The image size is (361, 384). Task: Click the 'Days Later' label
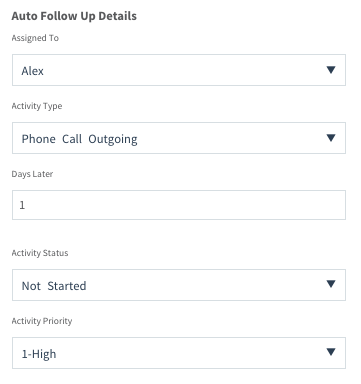32,174
